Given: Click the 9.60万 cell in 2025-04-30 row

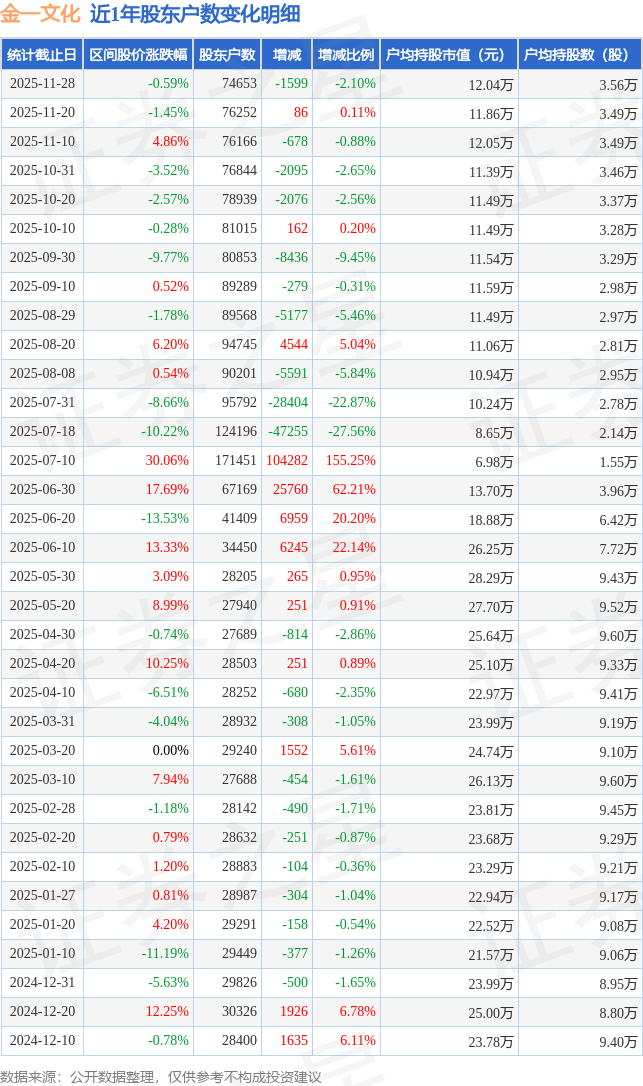Looking at the screenshot, I should click(x=618, y=635).
